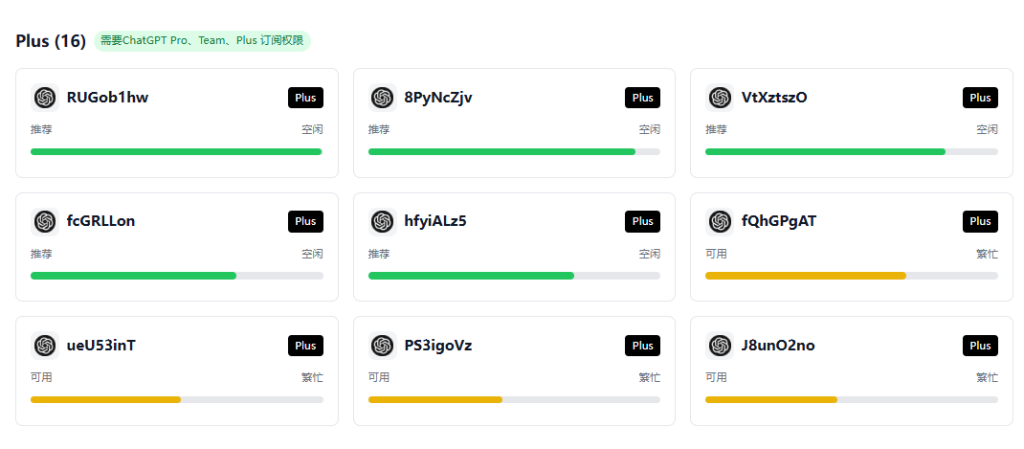
Task: Open the account named VtXztszO
Action: click(x=774, y=97)
